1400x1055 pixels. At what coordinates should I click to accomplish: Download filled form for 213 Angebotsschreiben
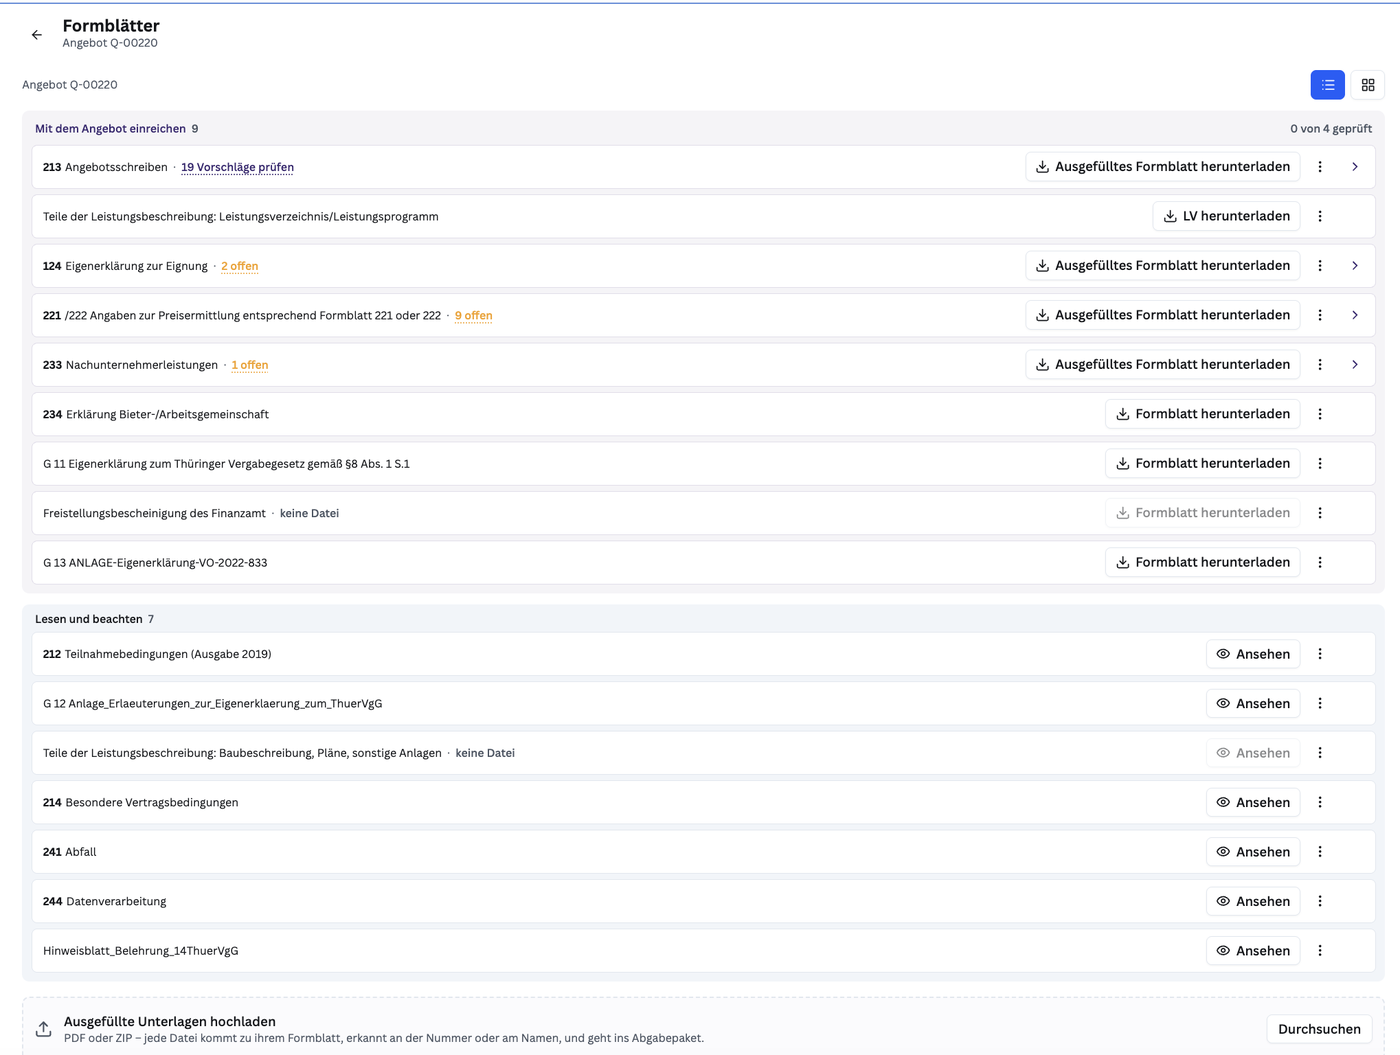coord(1163,167)
